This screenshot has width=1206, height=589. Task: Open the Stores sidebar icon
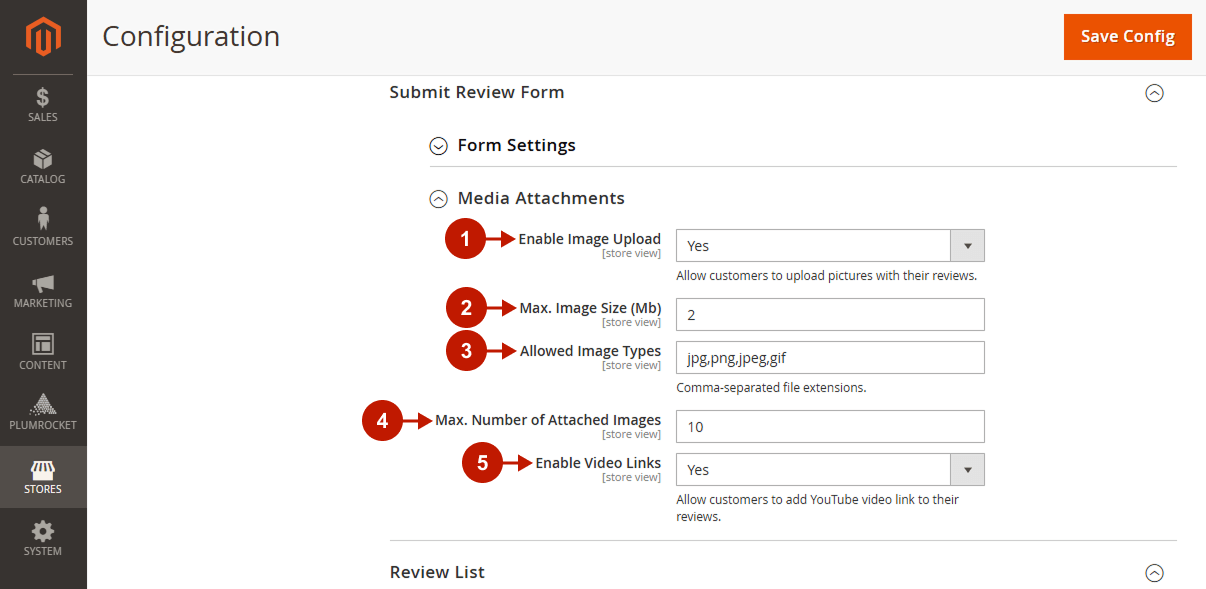43,469
